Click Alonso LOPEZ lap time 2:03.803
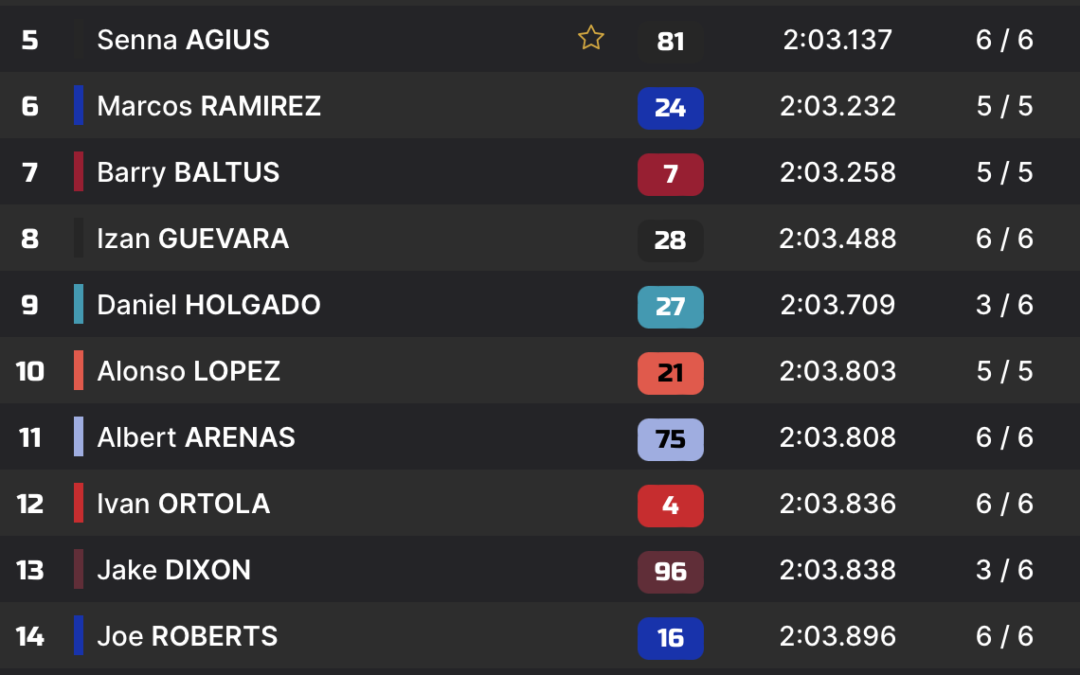 [x=838, y=371]
